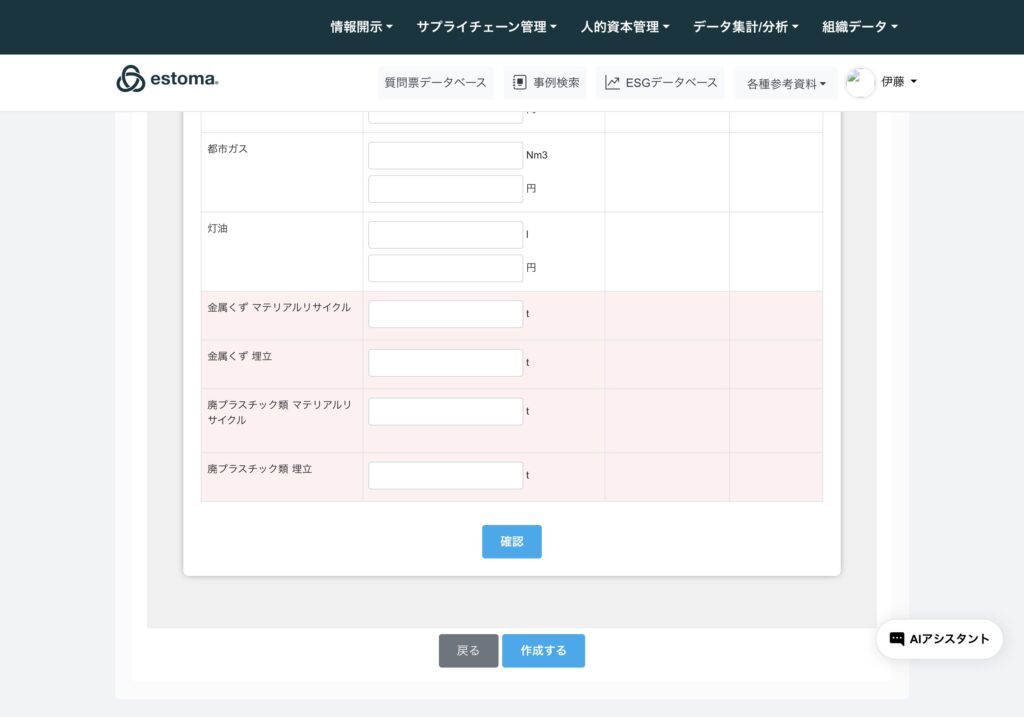Open the 組織データ menu
1024x717 pixels.
(x=859, y=27)
